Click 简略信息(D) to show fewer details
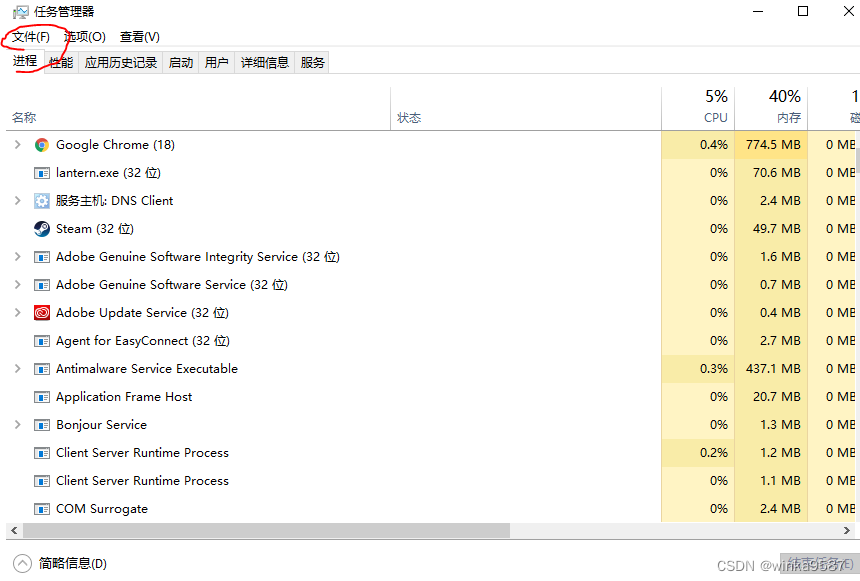The height and width of the screenshot is (581, 860). (x=72, y=563)
